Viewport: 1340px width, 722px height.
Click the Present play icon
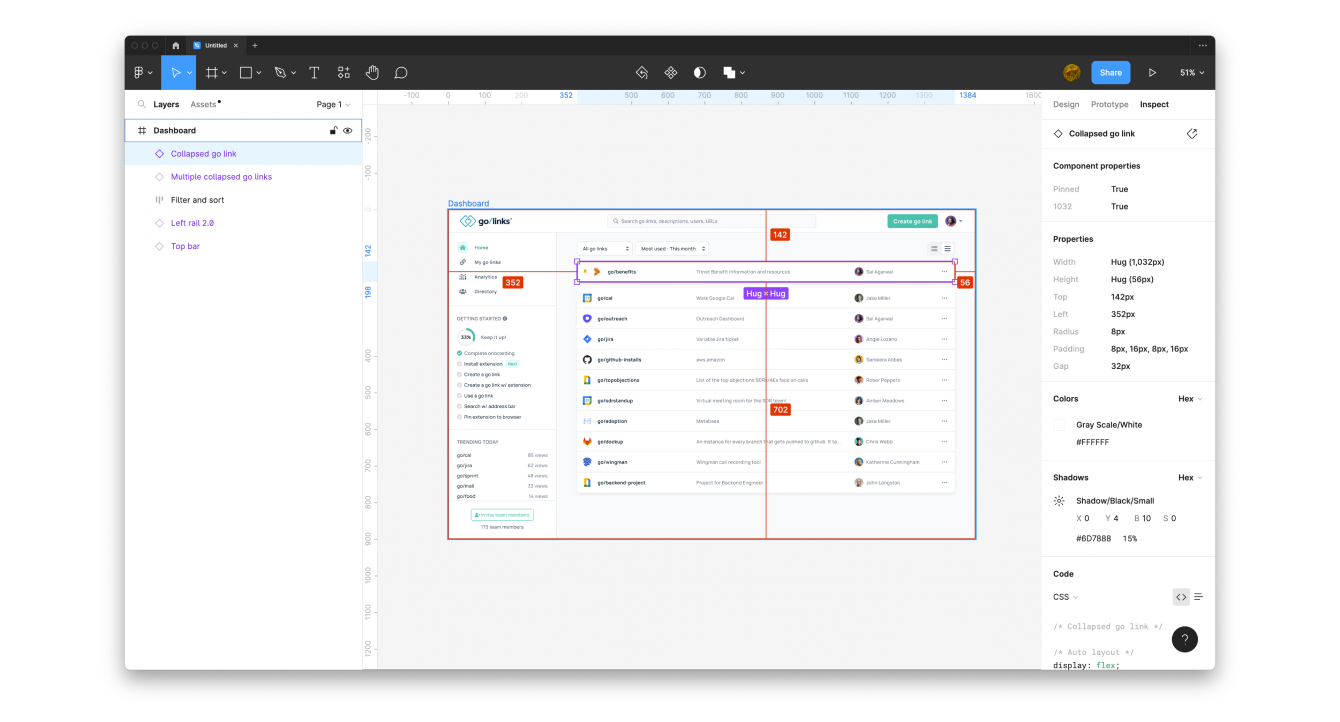[x=1152, y=72]
